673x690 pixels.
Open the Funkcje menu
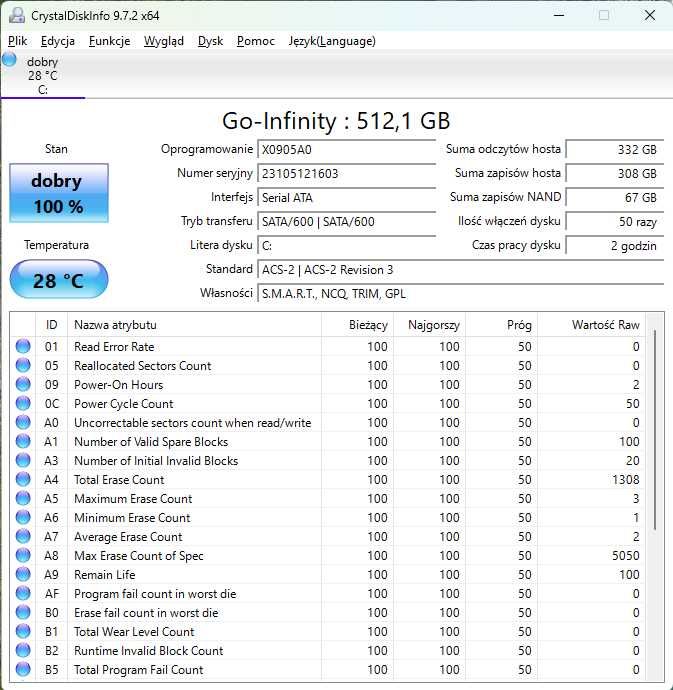110,41
